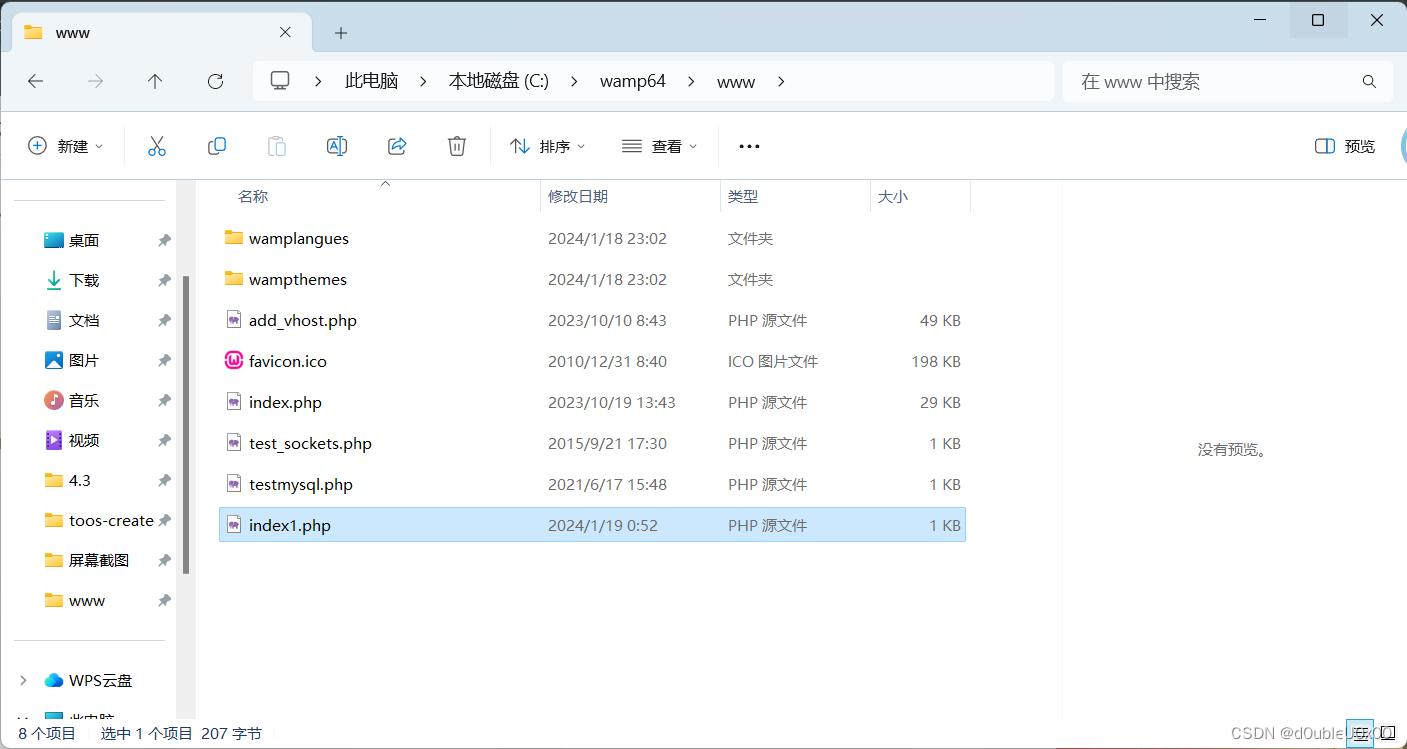Click the Cut scissors icon
This screenshot has height=749, width=1407.
[156, 146]
